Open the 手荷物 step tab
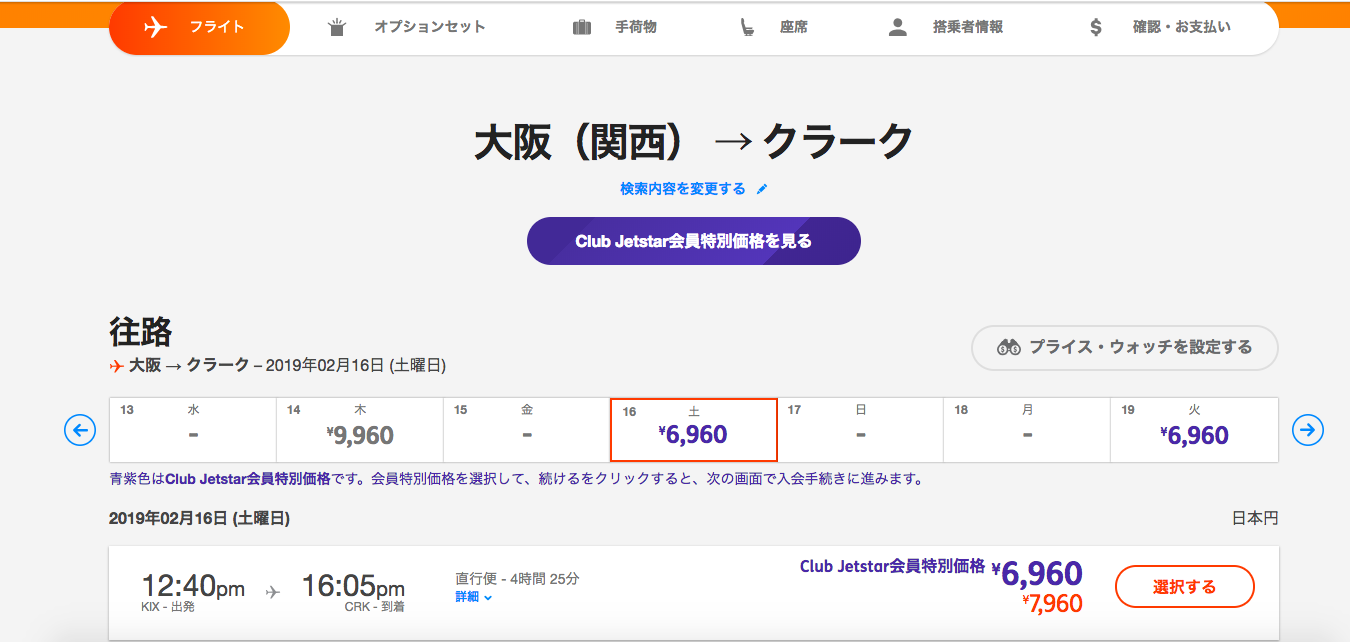This screenshot has width=1350, height=642. pyautogui.click(x=615, y=27)
